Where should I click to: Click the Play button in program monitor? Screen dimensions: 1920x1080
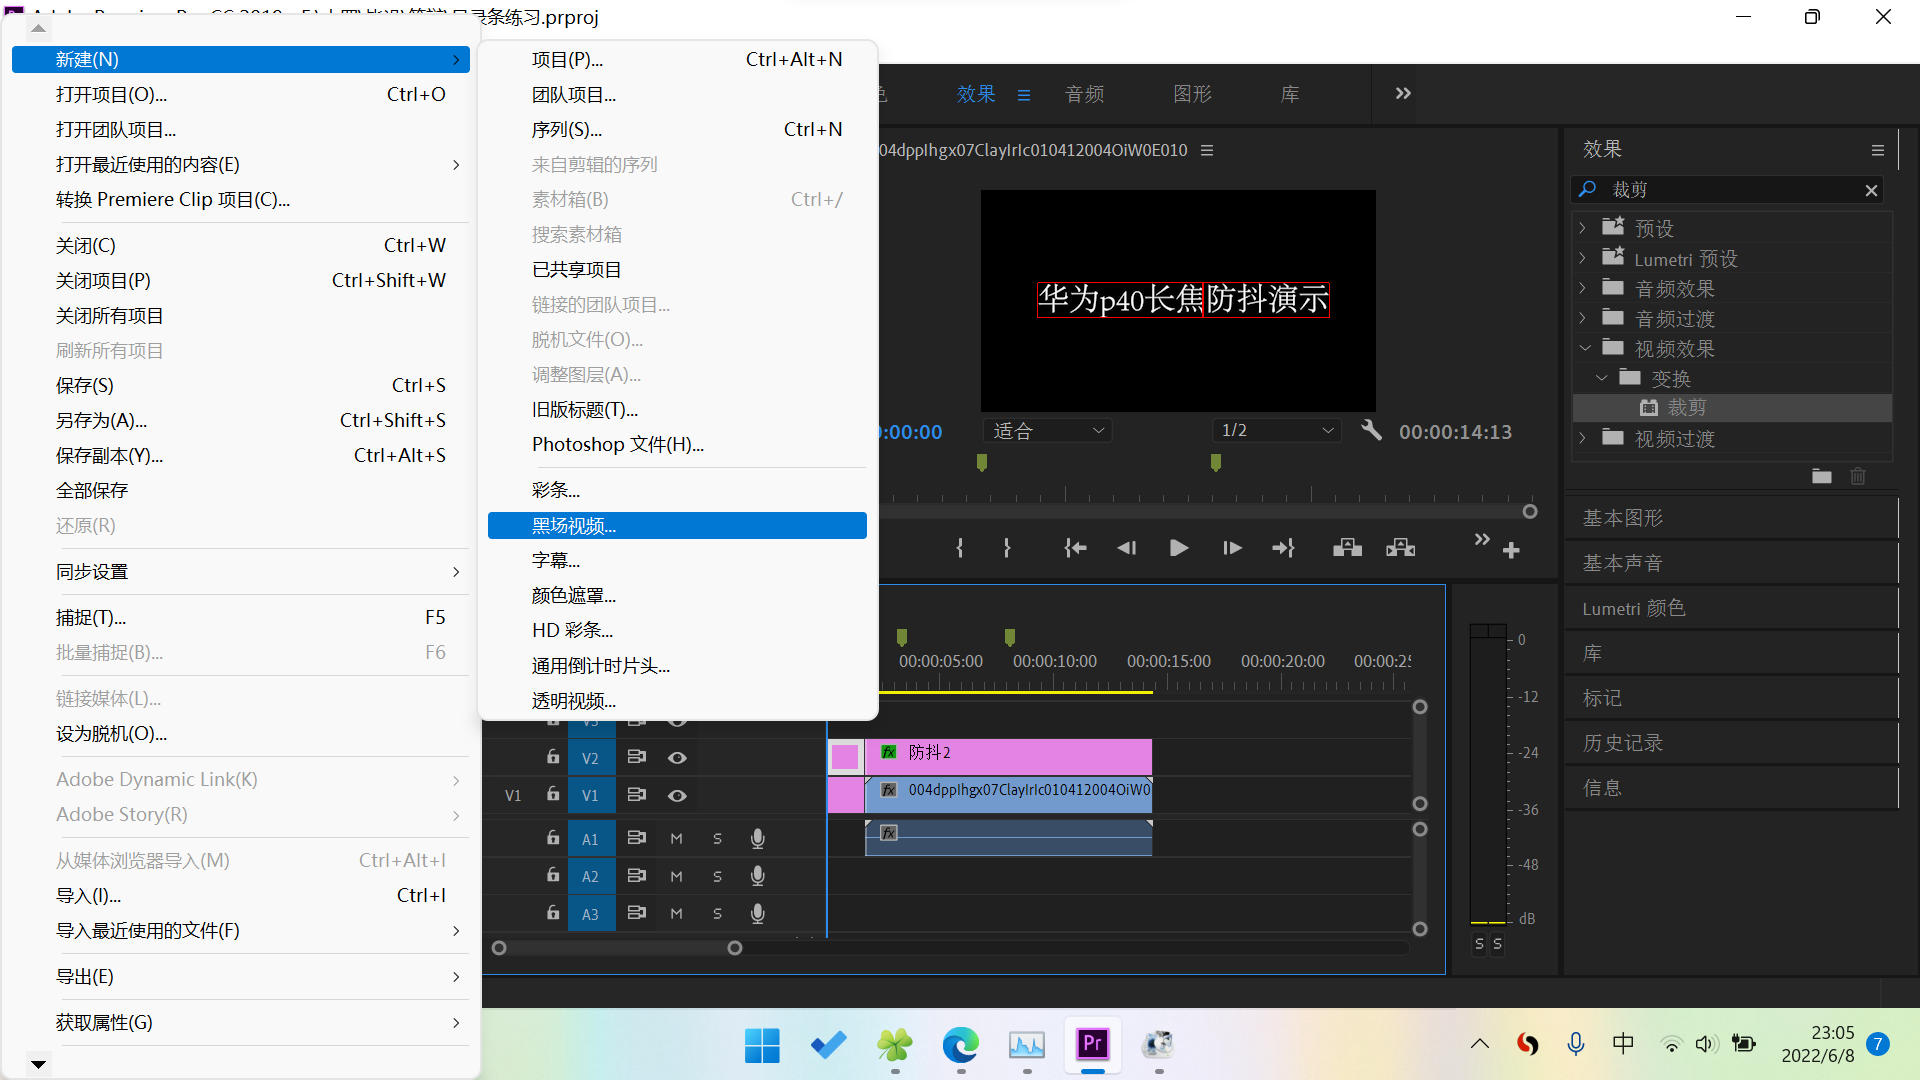pos(1179,548)
